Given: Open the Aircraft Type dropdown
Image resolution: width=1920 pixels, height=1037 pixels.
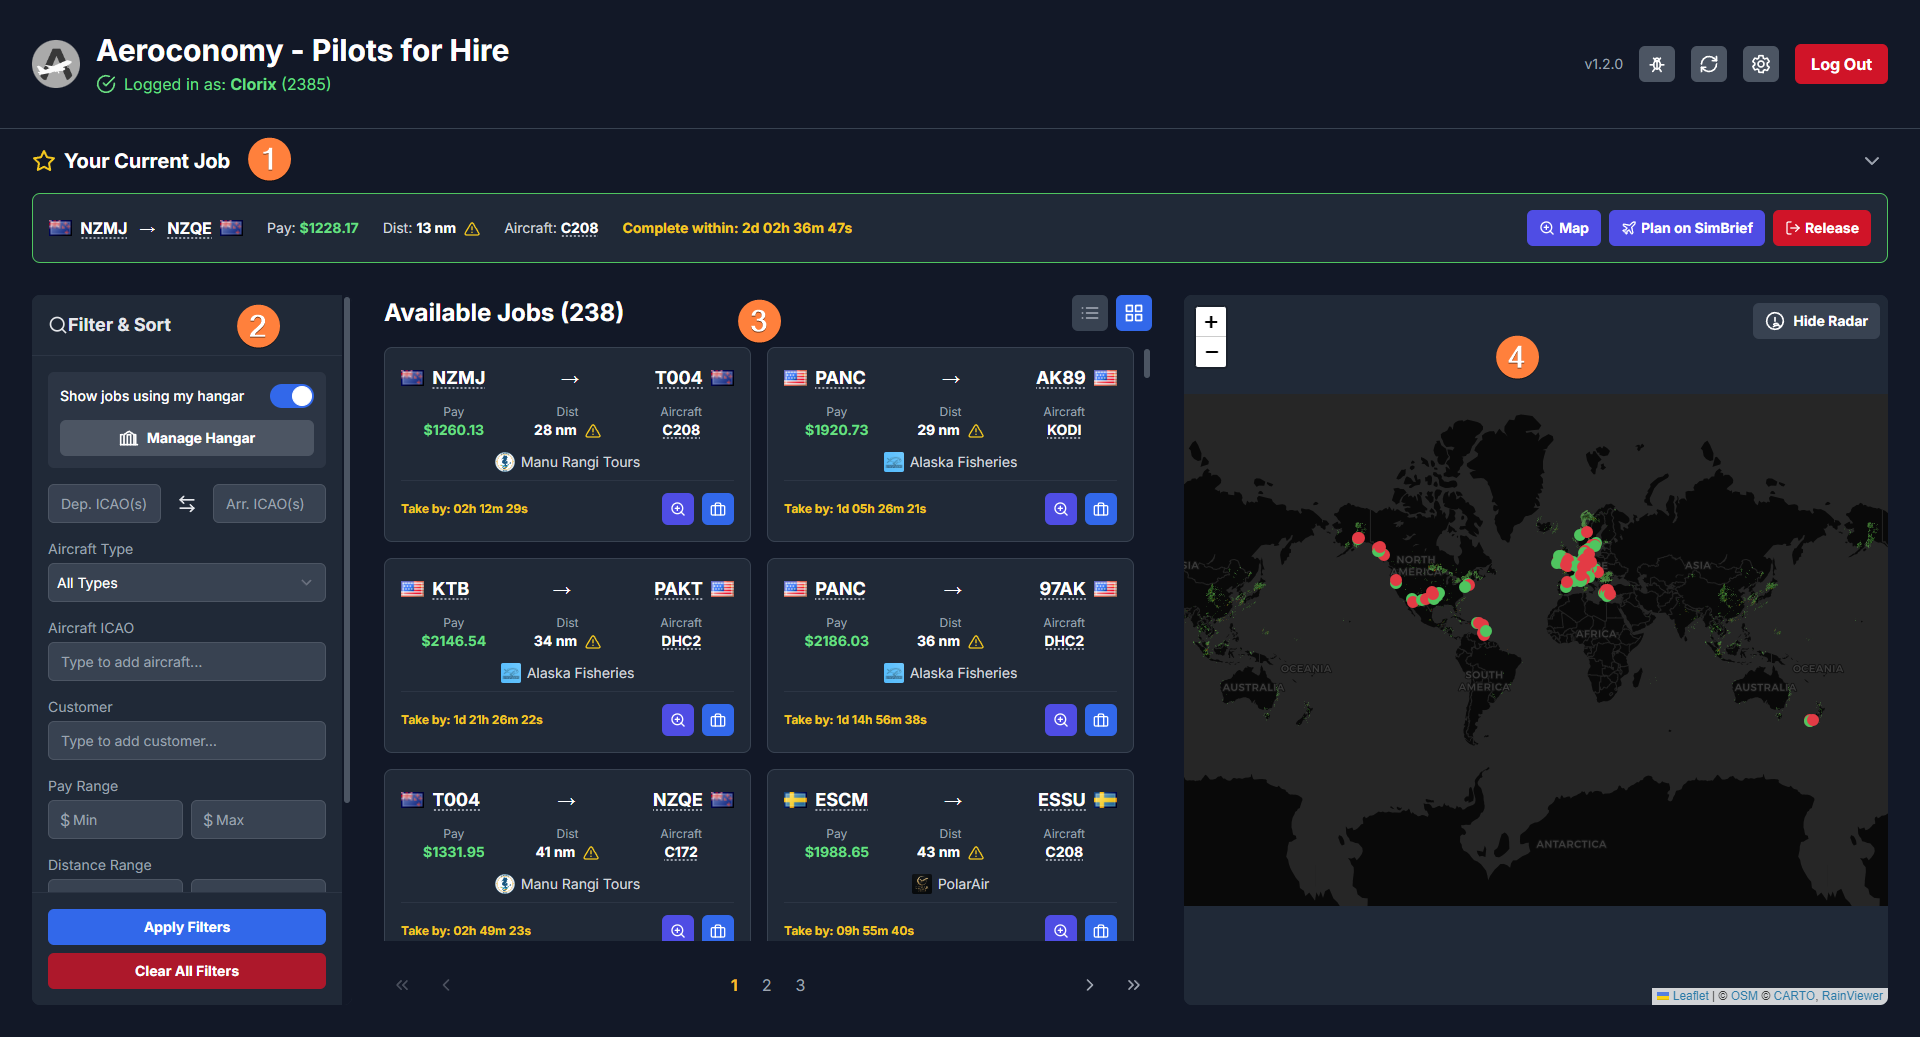Looking at the screenshot, I should [x=187, y=583].
